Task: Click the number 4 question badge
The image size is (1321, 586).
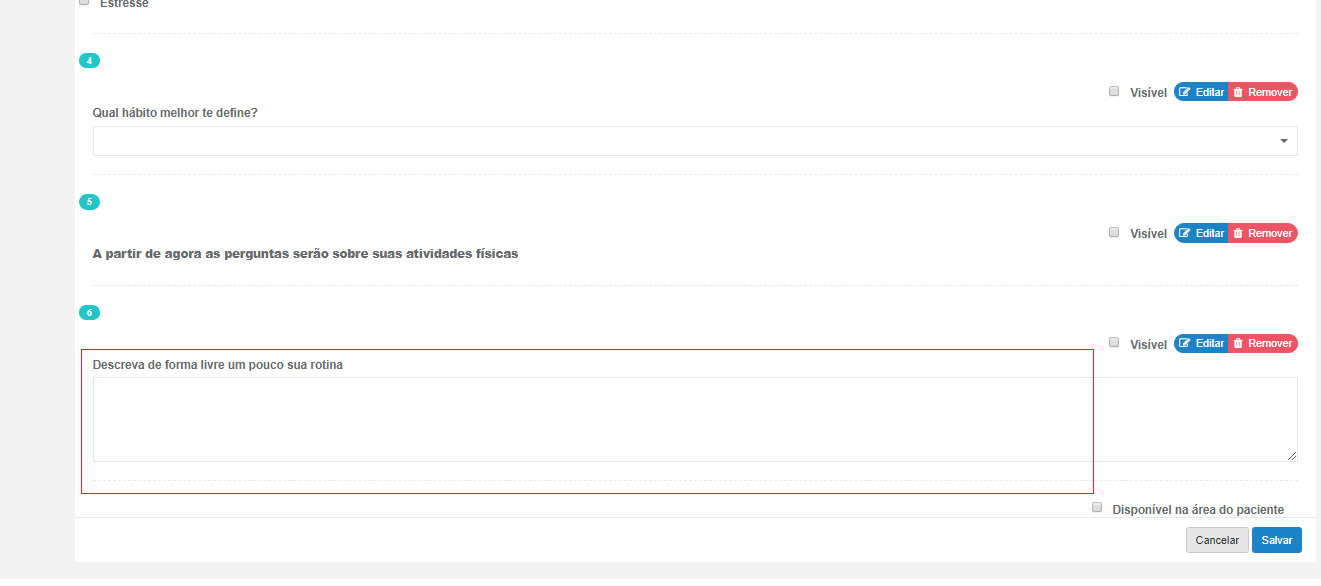Action: (x=89, y=61)
